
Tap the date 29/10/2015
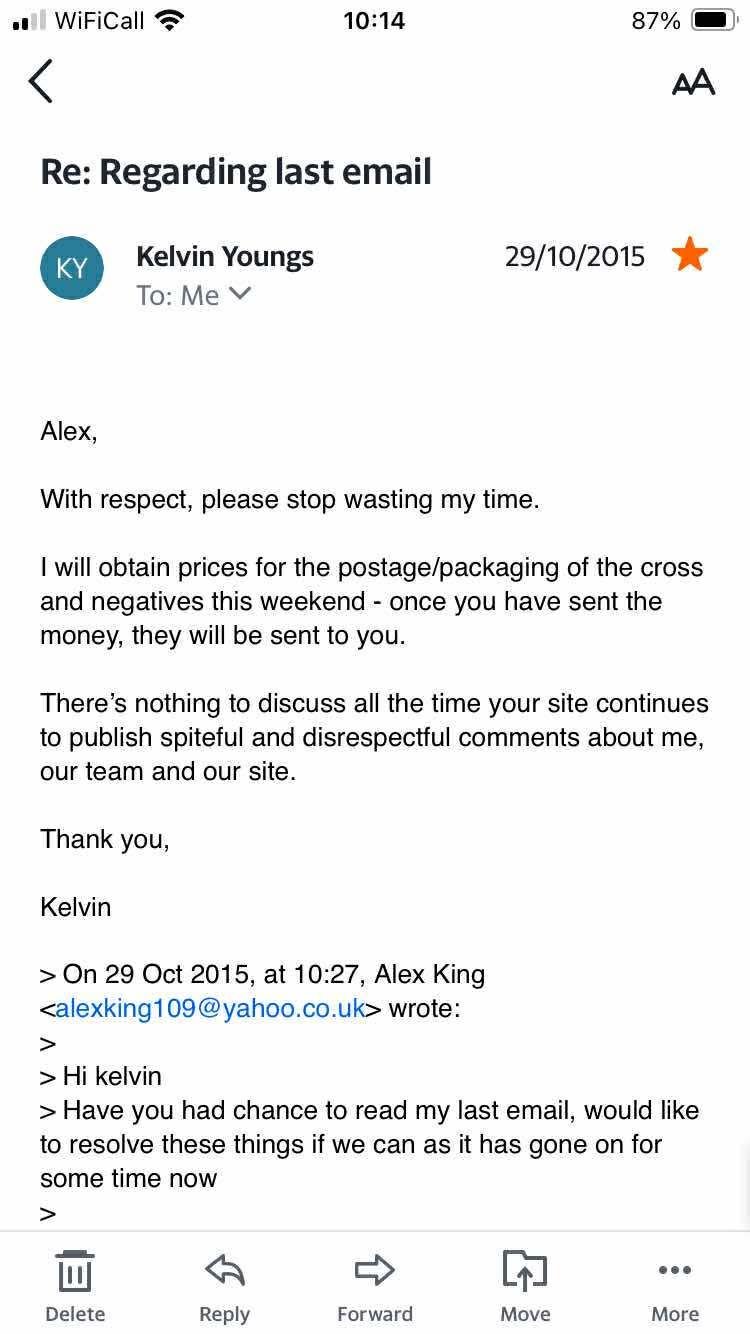[574, 257]
